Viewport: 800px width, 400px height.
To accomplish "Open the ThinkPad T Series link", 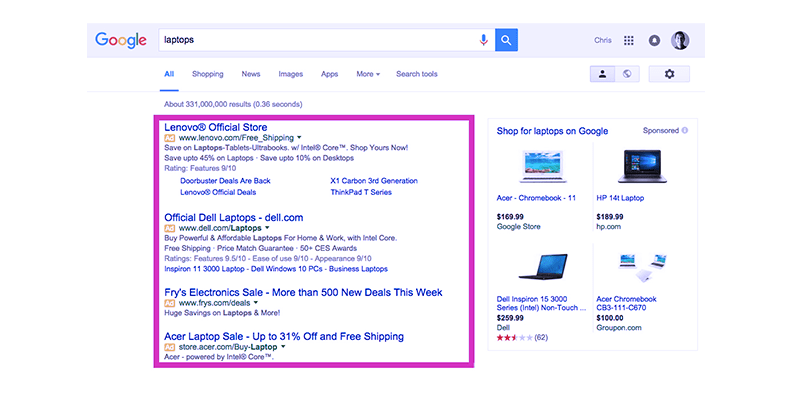I will point(361,192).
